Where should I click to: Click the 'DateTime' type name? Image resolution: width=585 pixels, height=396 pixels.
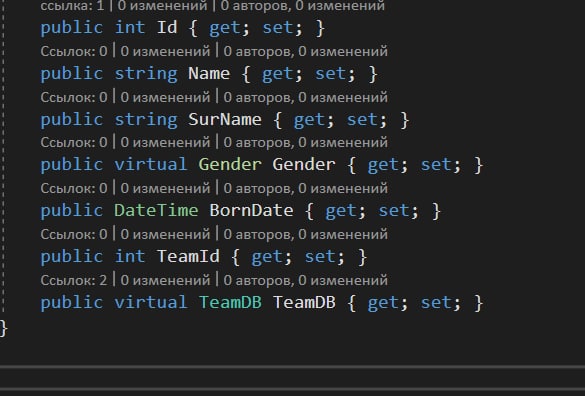click(156, 210)
